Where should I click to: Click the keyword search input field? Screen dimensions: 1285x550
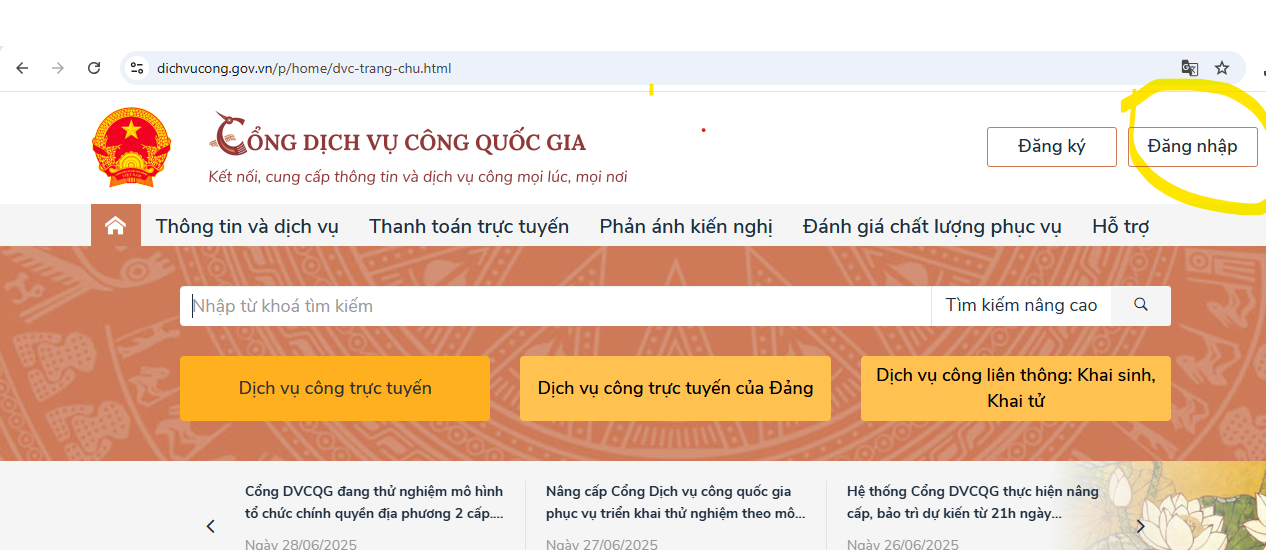555,305
